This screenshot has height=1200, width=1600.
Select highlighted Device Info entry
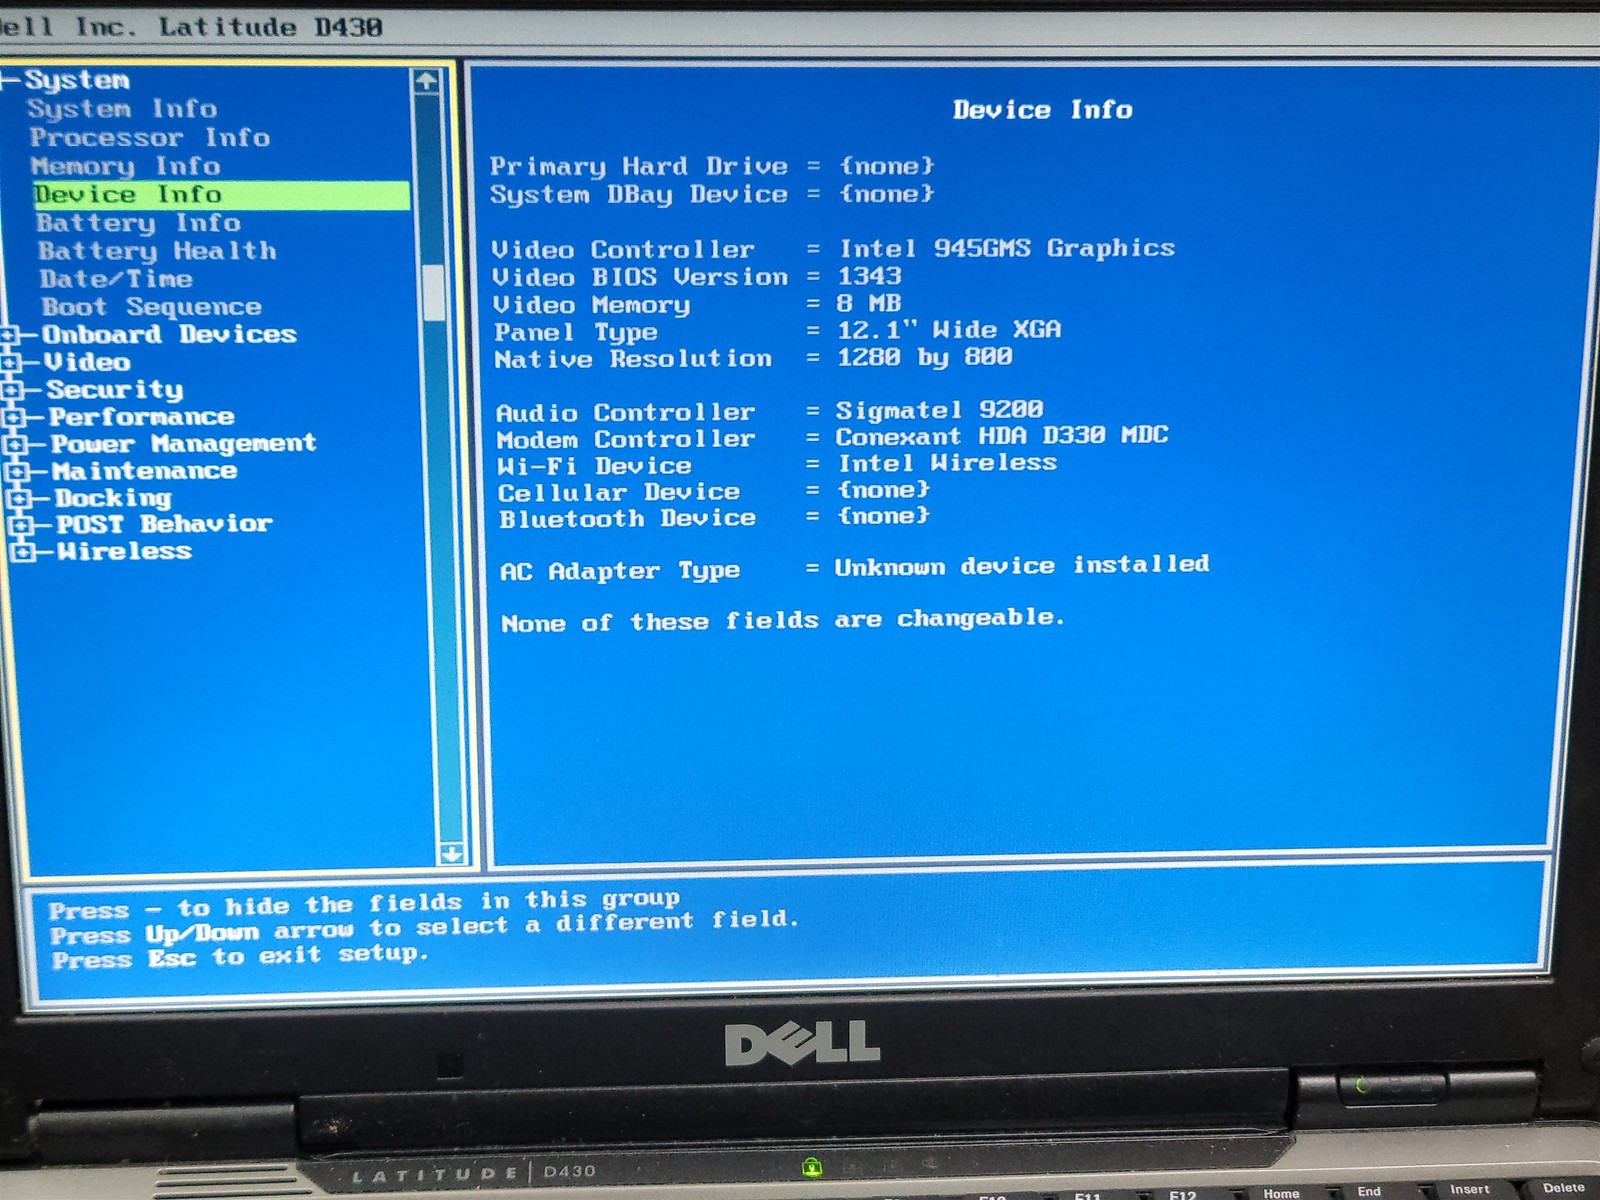[x=221, y=195]
